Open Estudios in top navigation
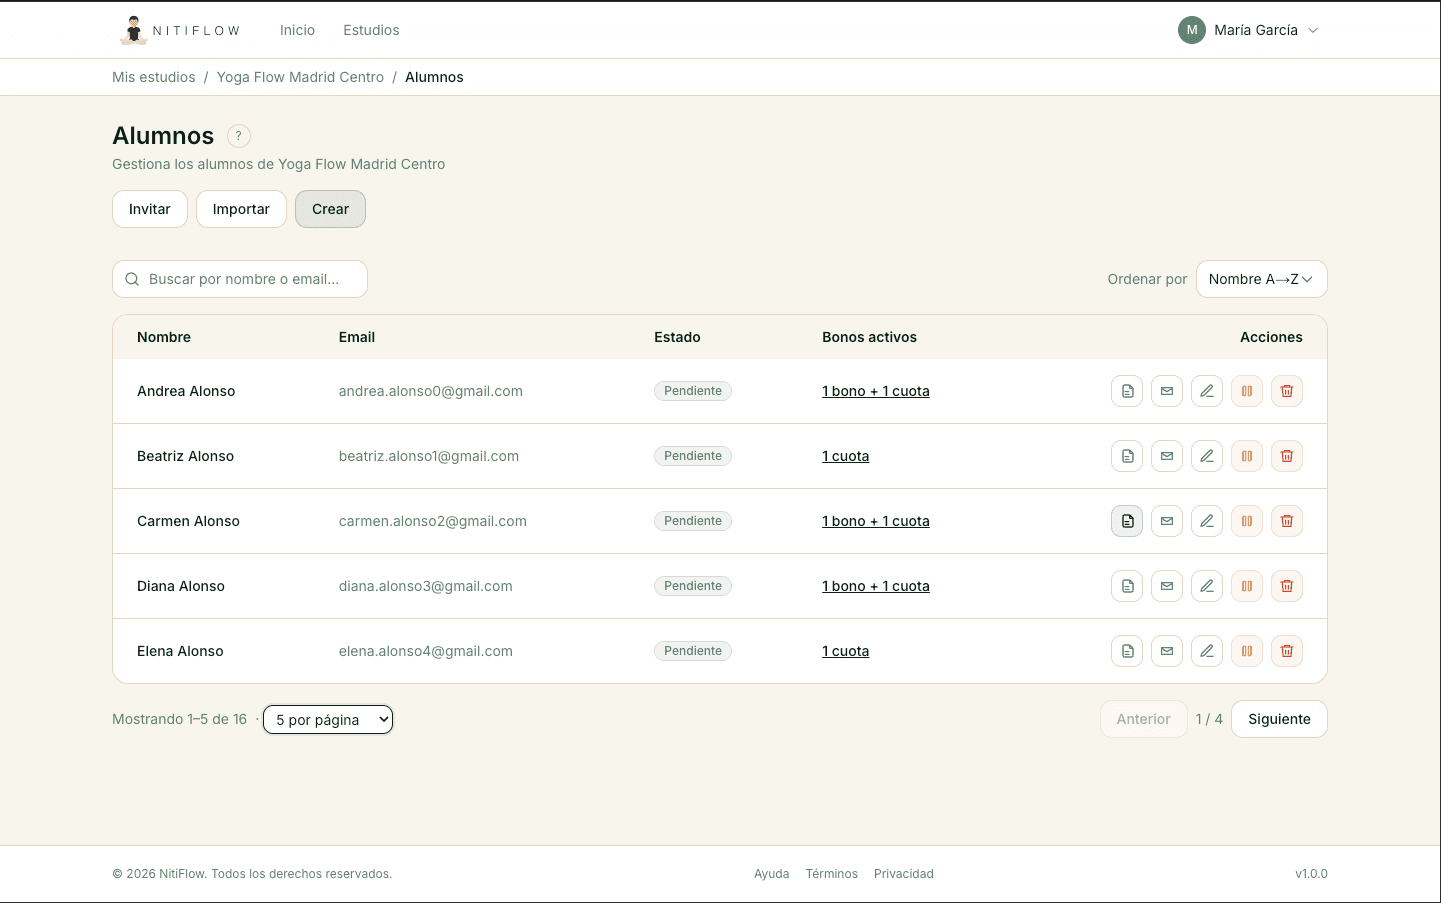This screenshot has height=903, width=1441. 371,30
